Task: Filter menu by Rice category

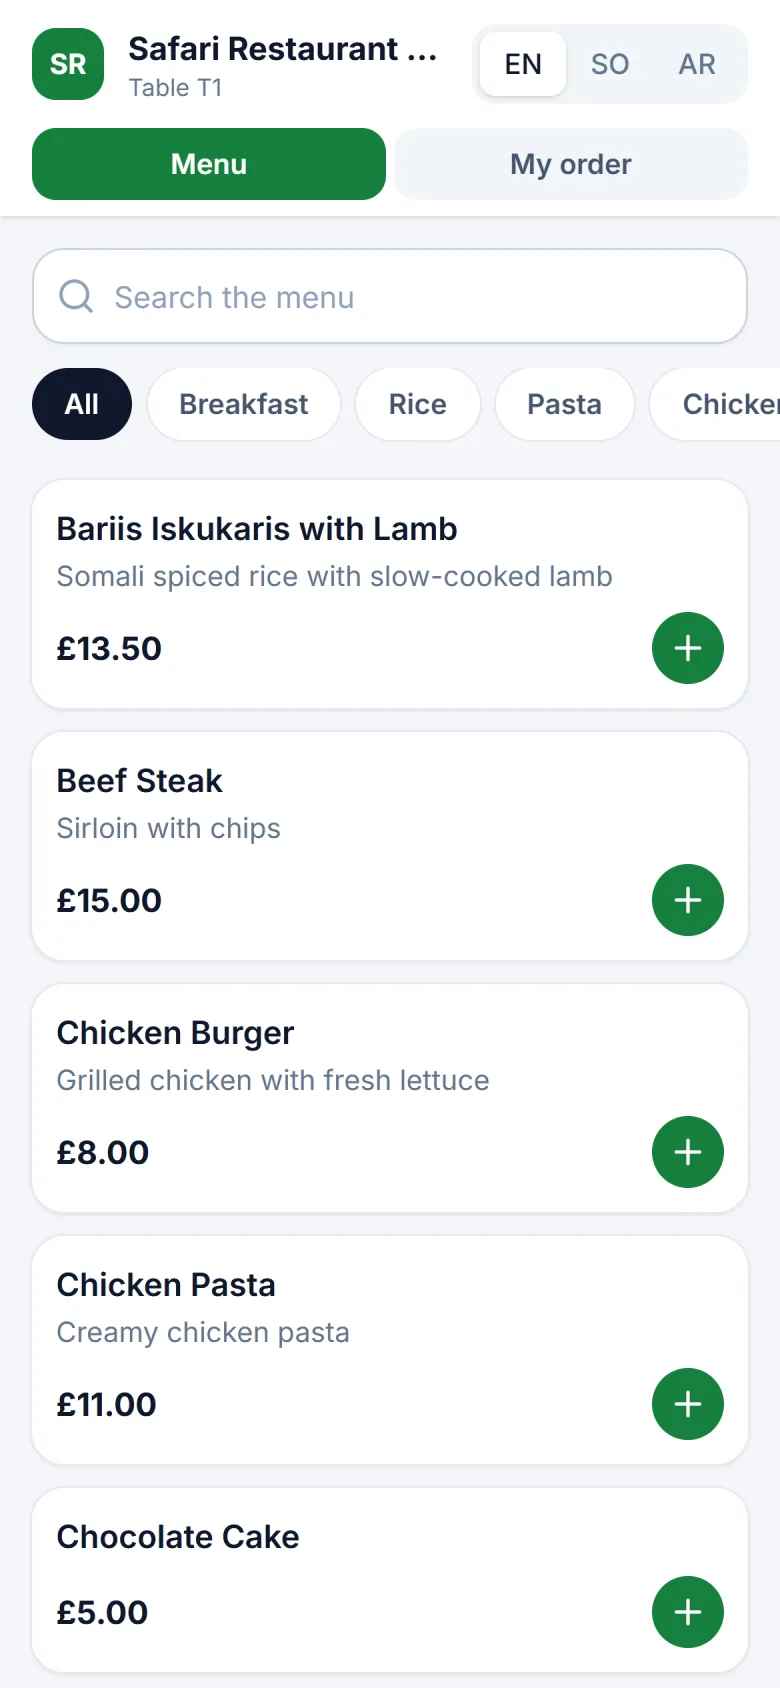Action: point(418,404)
